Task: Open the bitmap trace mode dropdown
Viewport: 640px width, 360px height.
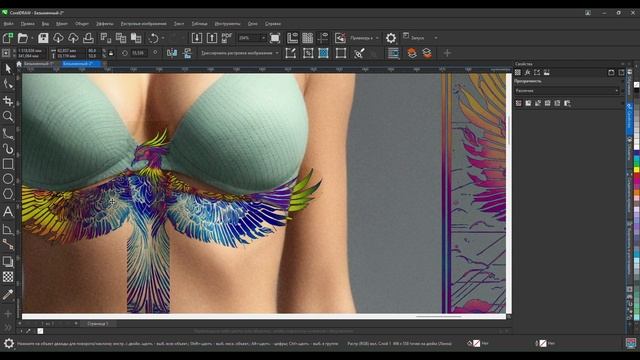Action: point(240,53)
